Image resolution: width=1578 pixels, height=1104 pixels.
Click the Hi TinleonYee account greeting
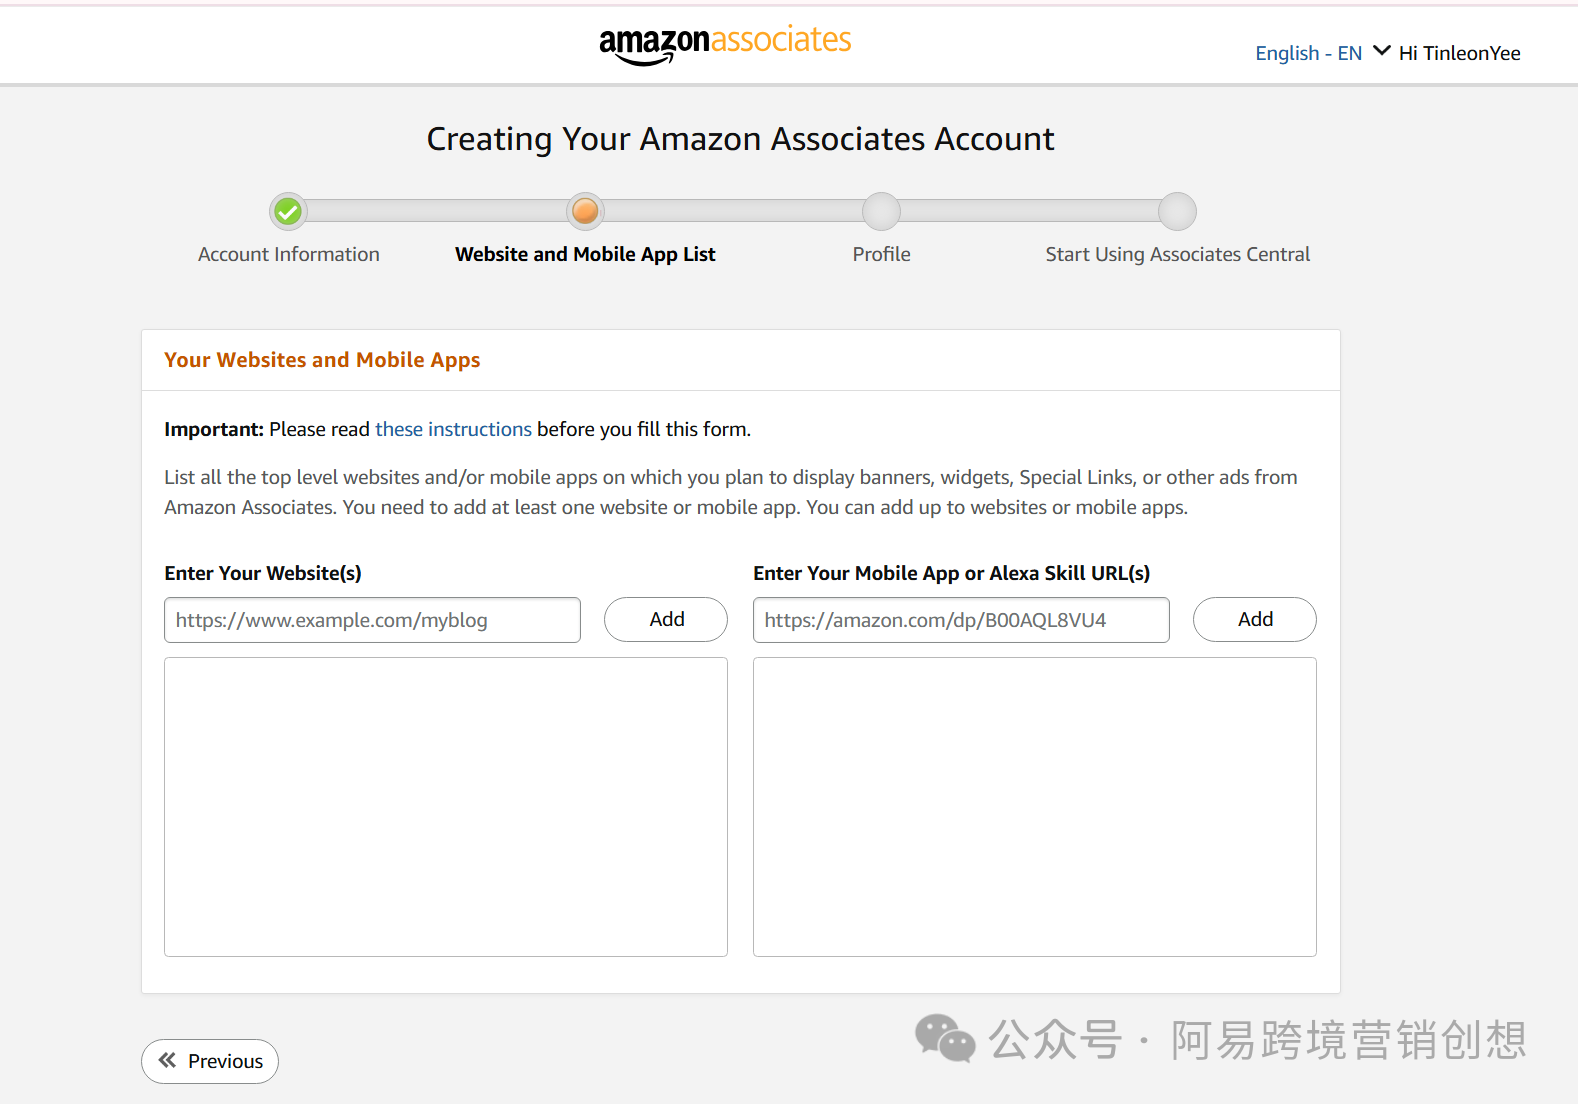click(x=1459, y=53)
